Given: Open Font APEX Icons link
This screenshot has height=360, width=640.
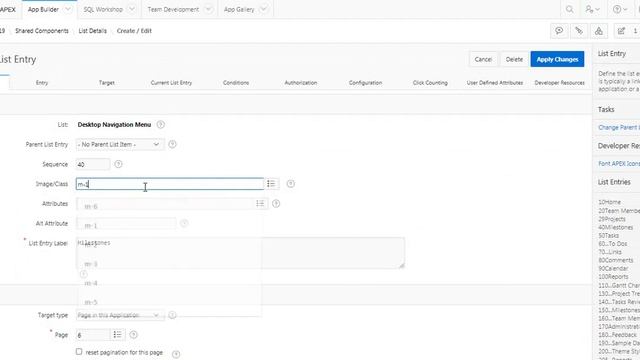Looking at the screenshot, I should [619, 164].
